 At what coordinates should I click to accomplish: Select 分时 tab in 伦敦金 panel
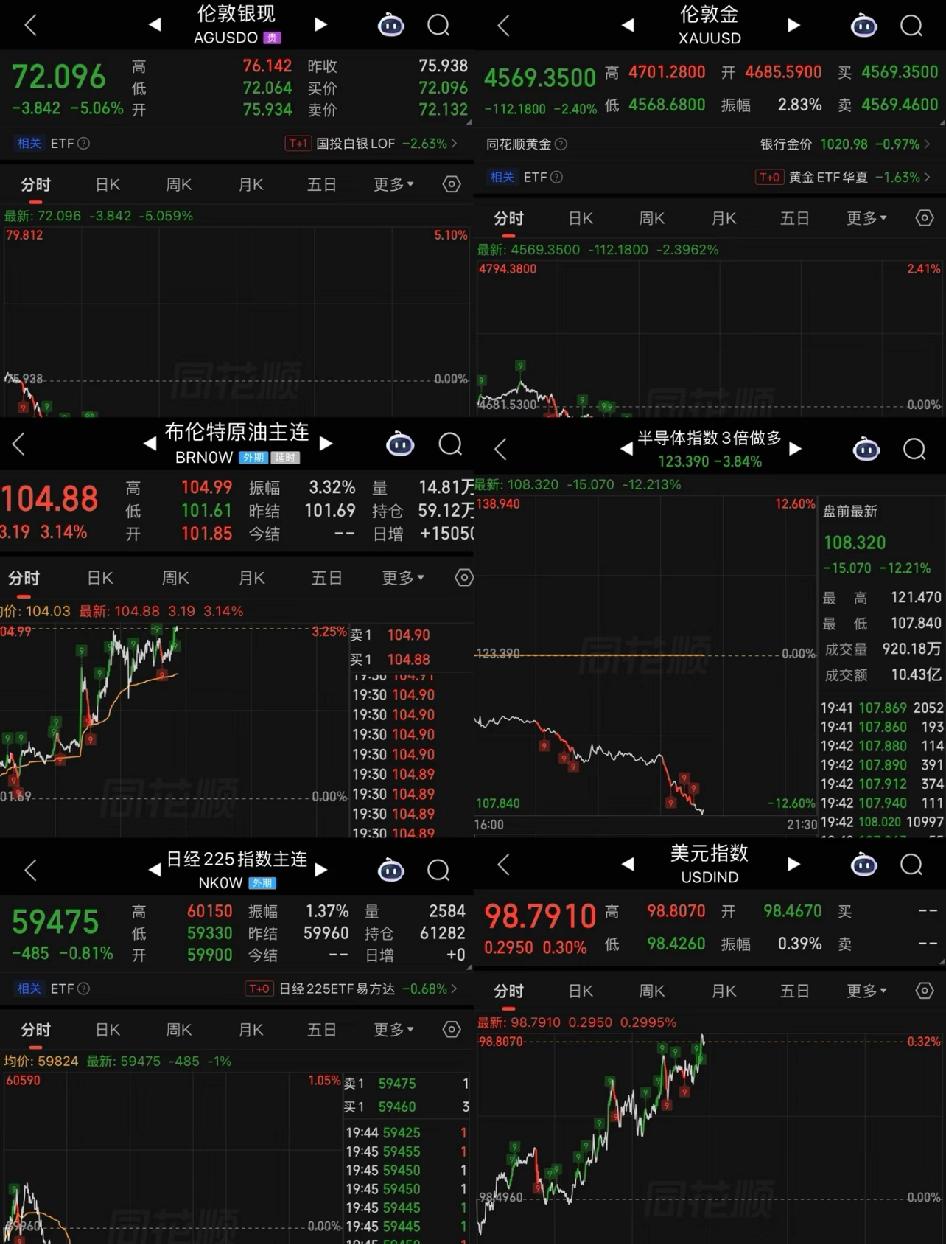click(x=508, y=218)
